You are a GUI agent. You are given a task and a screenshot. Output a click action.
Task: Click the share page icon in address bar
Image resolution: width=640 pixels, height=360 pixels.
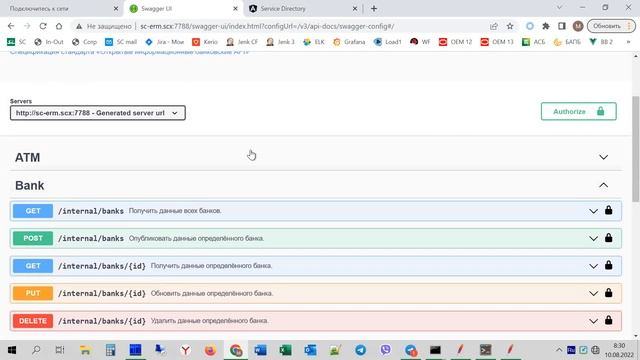pos(494,26)
